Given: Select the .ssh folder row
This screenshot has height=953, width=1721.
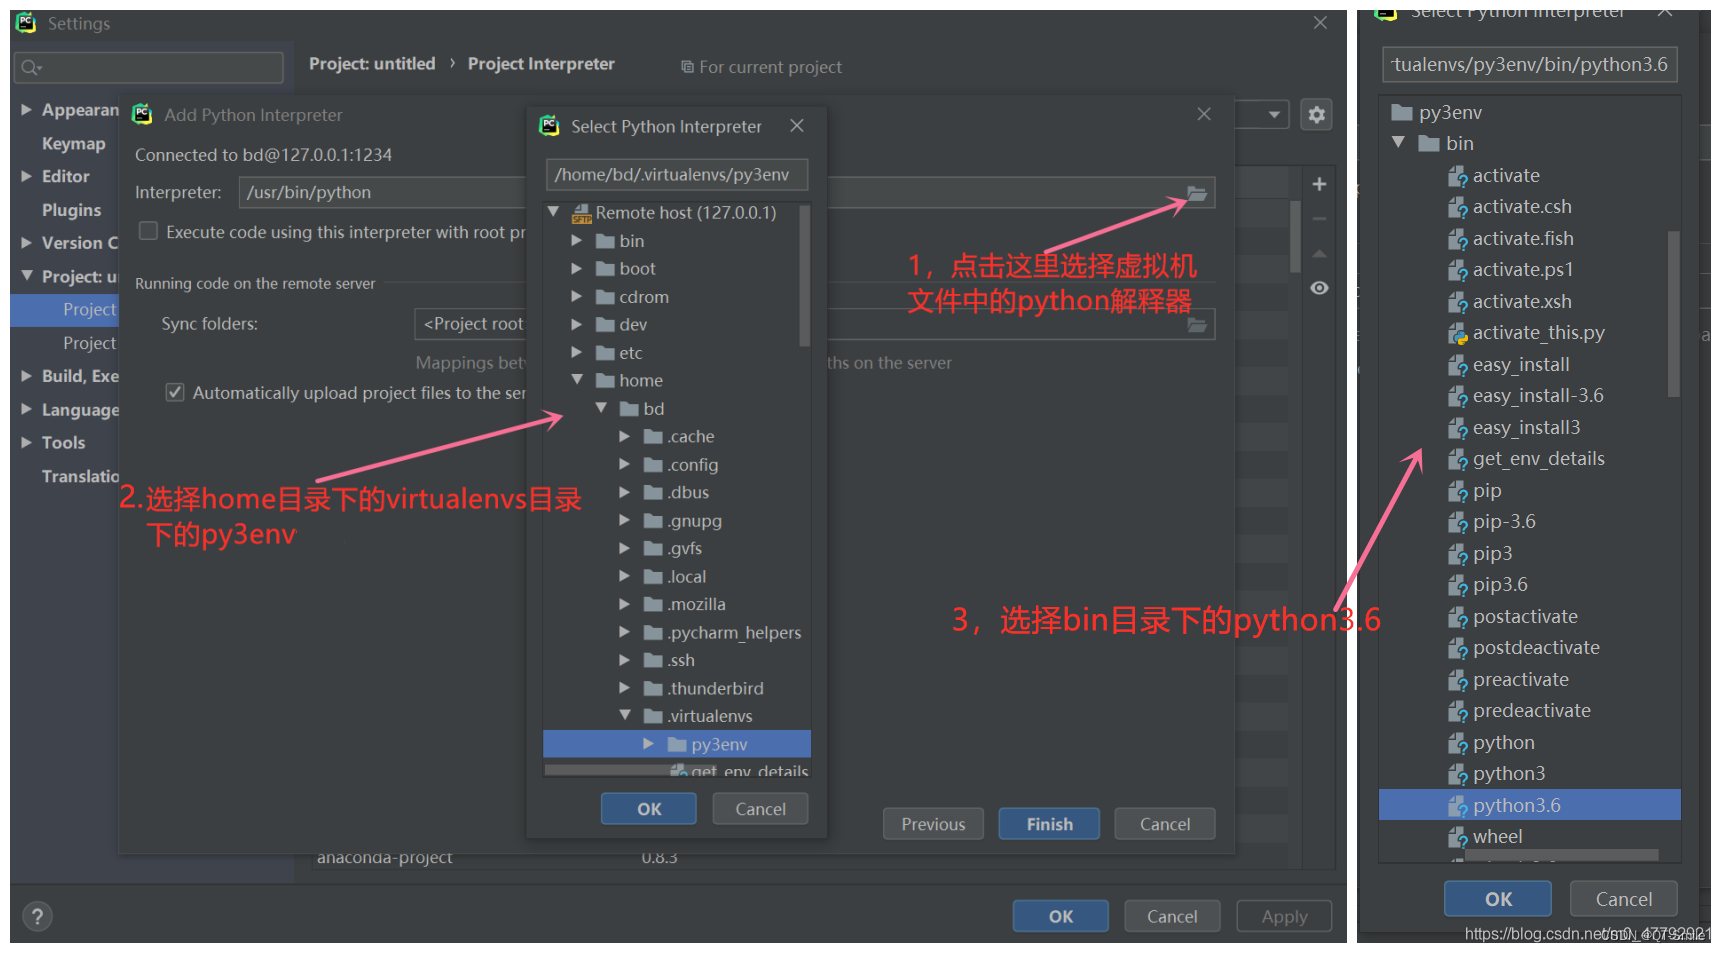Looking at the screenshot, I should [x=677, y=660].
